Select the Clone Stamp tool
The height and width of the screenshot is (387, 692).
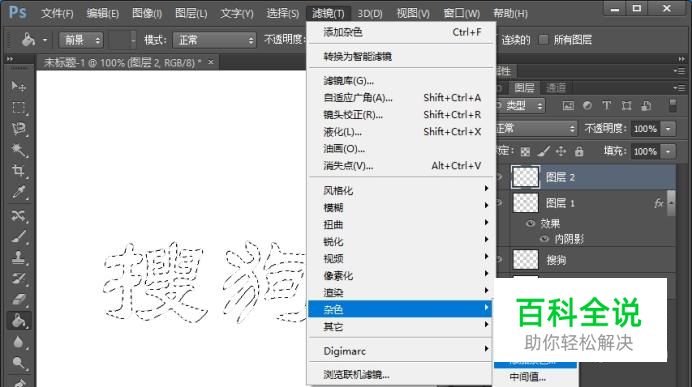click(x=18, y=258)
